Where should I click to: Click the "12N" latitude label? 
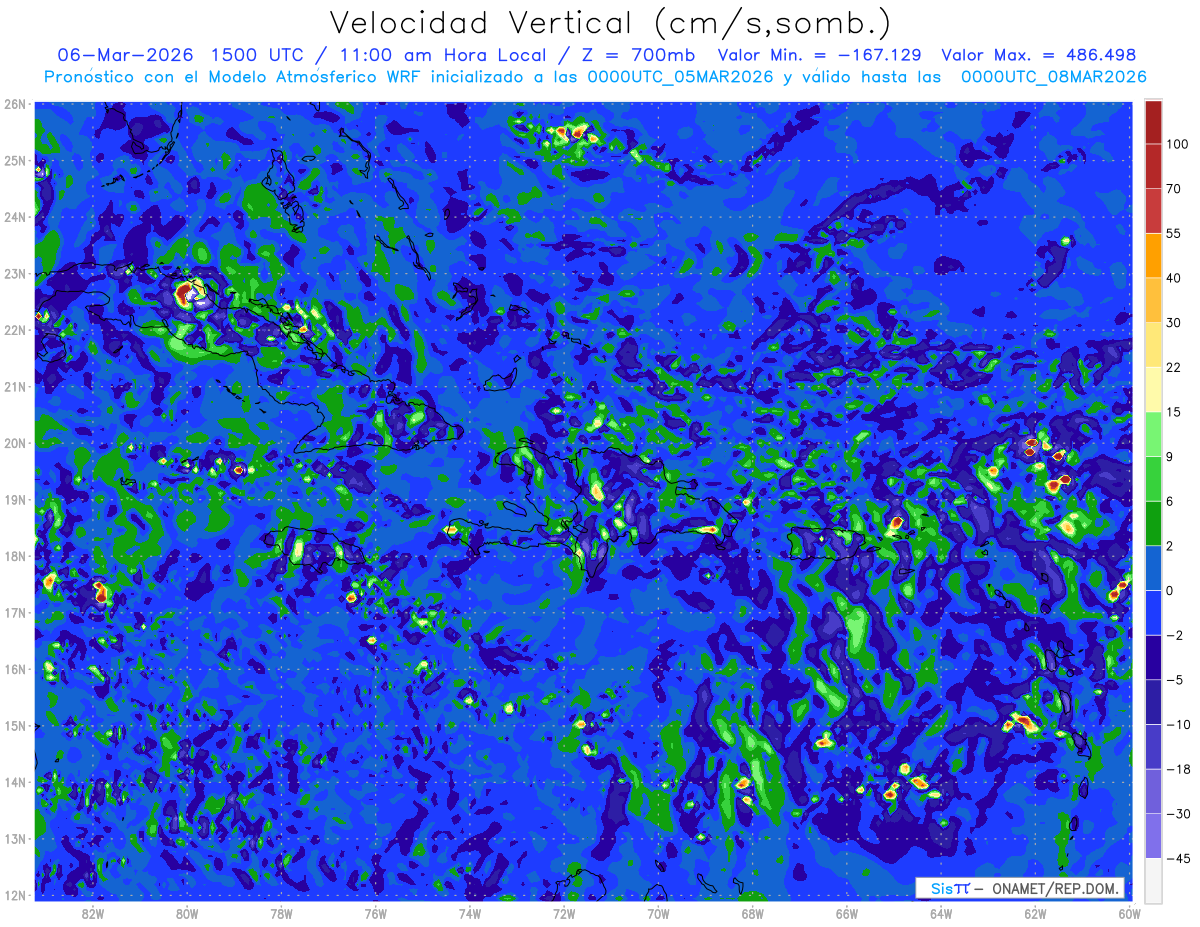point(14,895)
